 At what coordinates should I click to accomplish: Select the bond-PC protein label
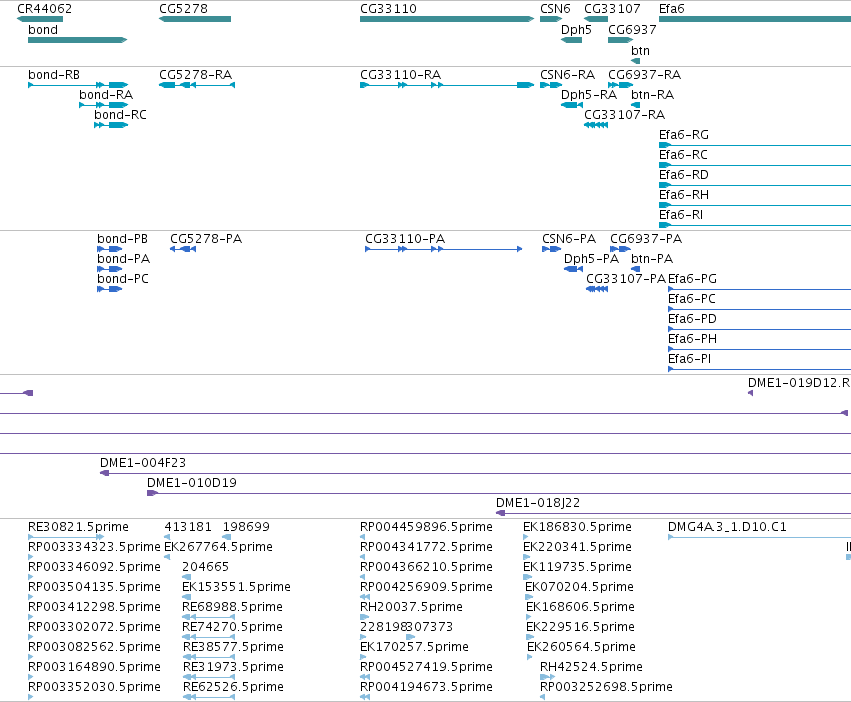coord(123,279)
